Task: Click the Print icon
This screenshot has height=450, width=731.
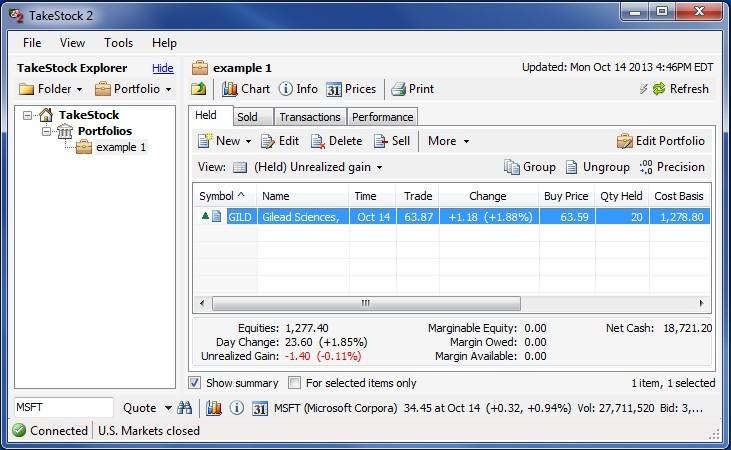Action: tap(399, 89)
